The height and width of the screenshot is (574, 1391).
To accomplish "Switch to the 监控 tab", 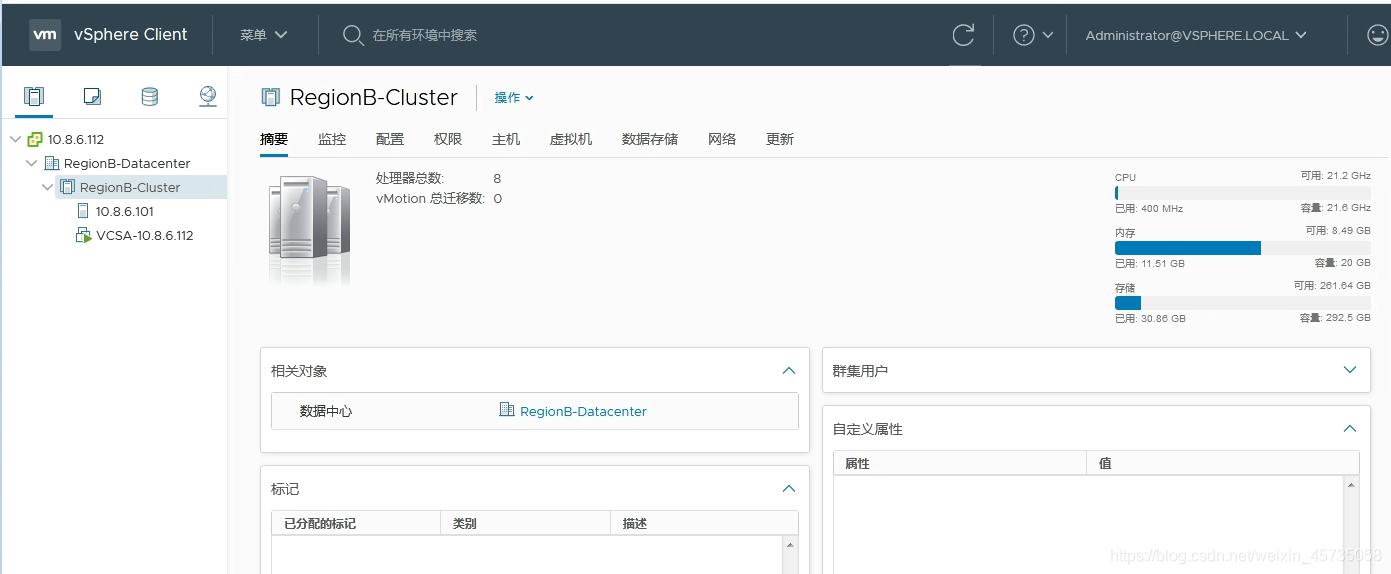I will click(x=332, y=139).
